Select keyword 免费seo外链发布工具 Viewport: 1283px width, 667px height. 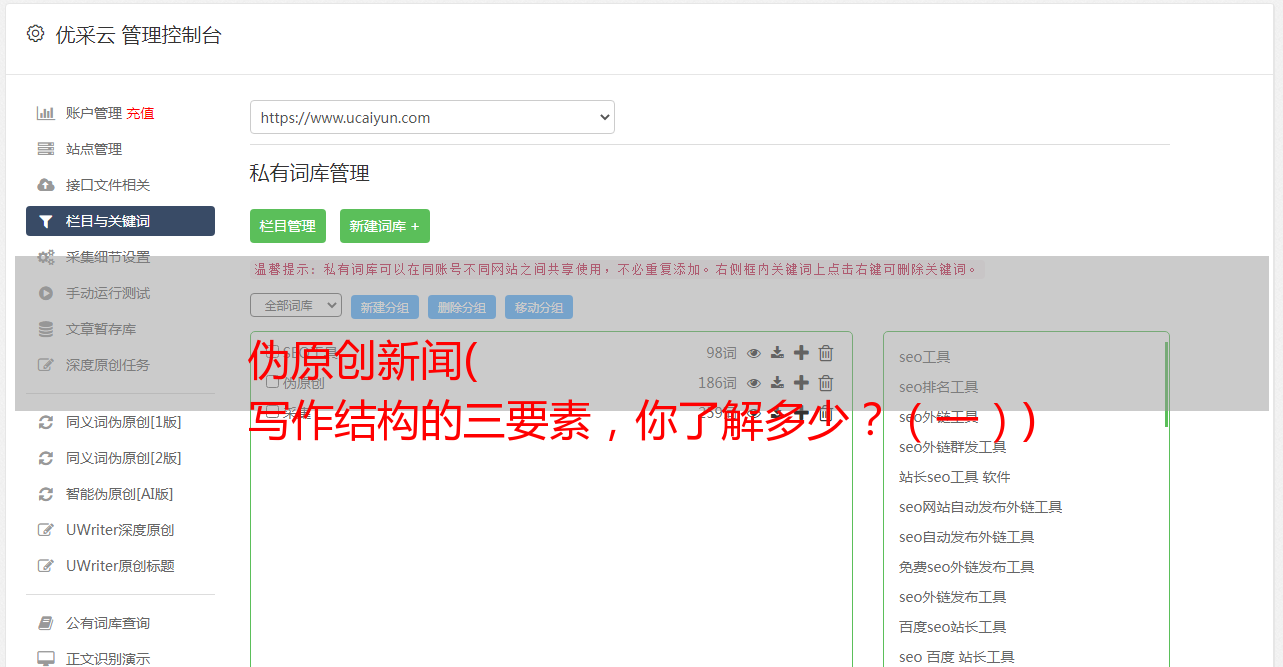[x=967, y=567]
